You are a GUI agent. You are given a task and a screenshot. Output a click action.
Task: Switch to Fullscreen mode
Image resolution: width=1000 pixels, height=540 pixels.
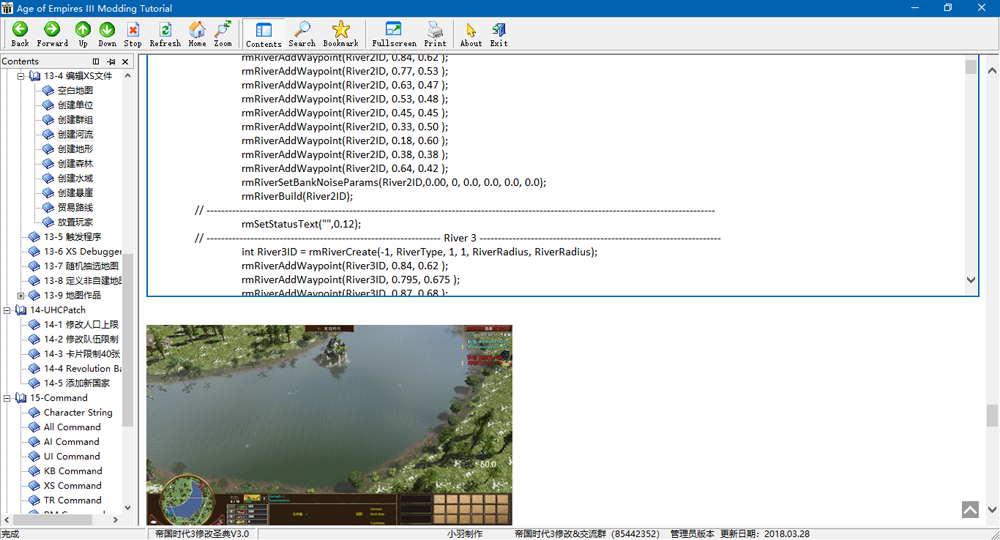394,34
